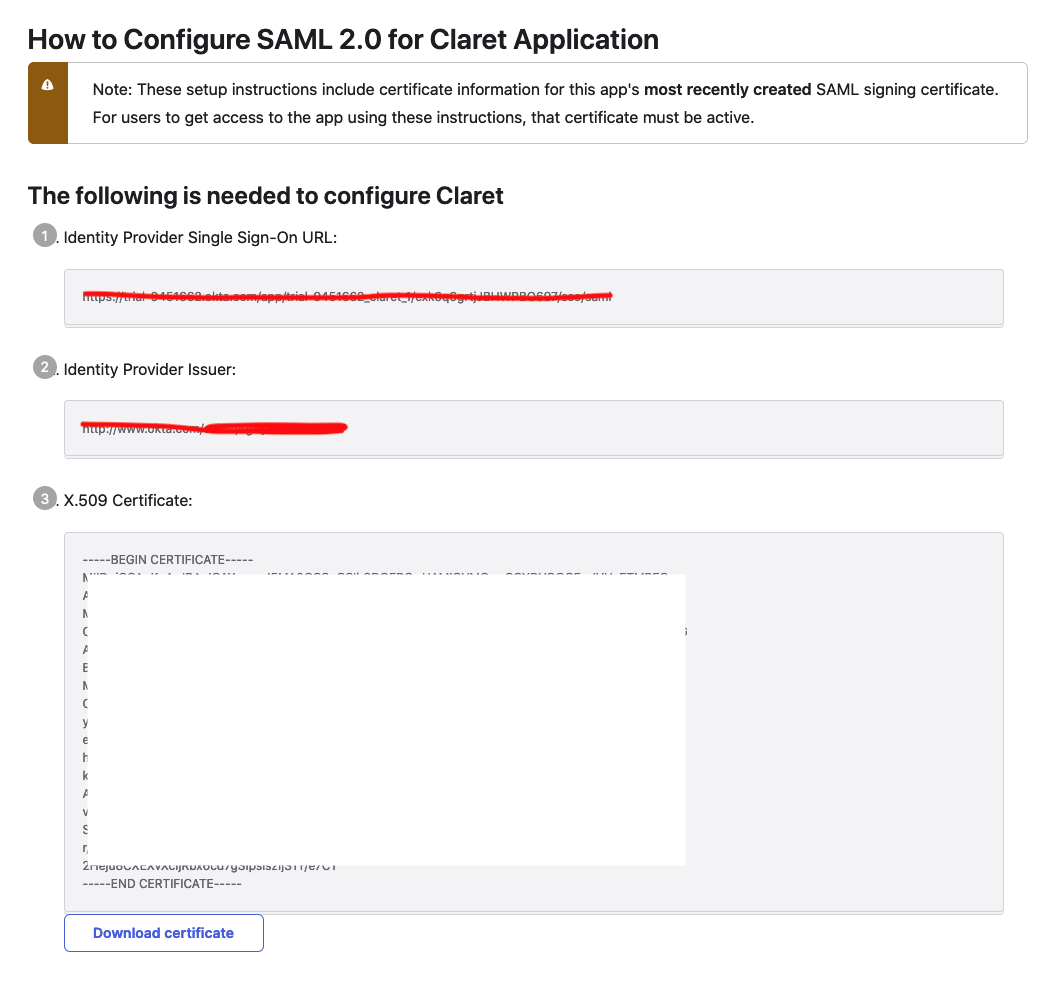Click the "How to Configure SAML 2.0" page title
Image resolution: width=1042 pixels, height=983 pixels.
[x=343, y=40]
